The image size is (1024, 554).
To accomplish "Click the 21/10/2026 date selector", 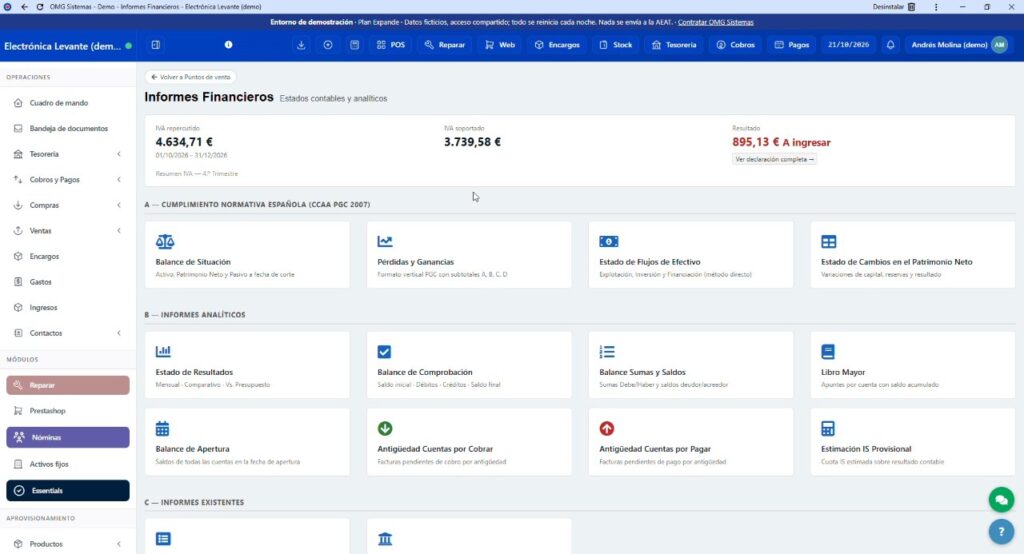I will coord(848,45).
